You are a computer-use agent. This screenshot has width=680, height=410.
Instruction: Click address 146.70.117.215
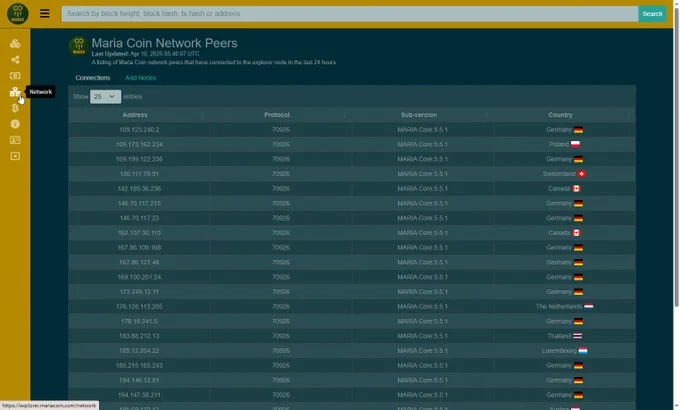click(x=139, y=203)
